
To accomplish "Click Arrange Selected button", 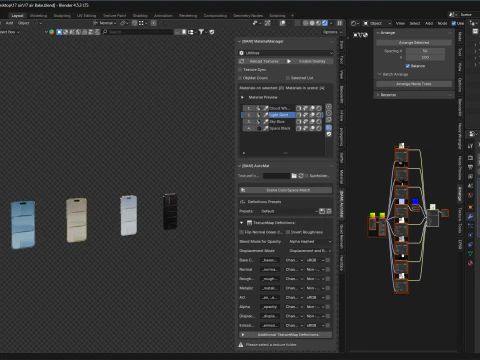I will (x=414, y=43).
